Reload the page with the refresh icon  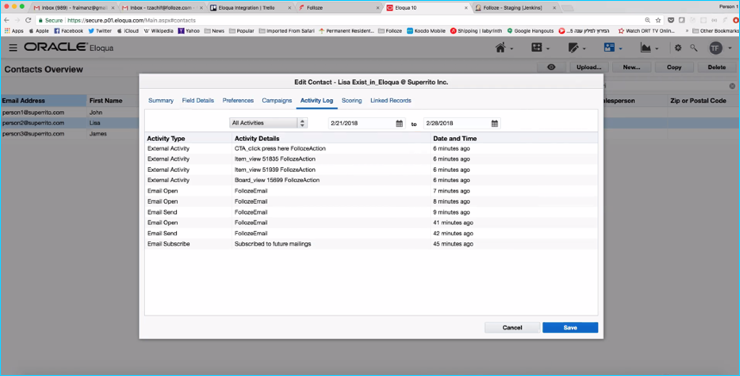(x=28, y=20)
